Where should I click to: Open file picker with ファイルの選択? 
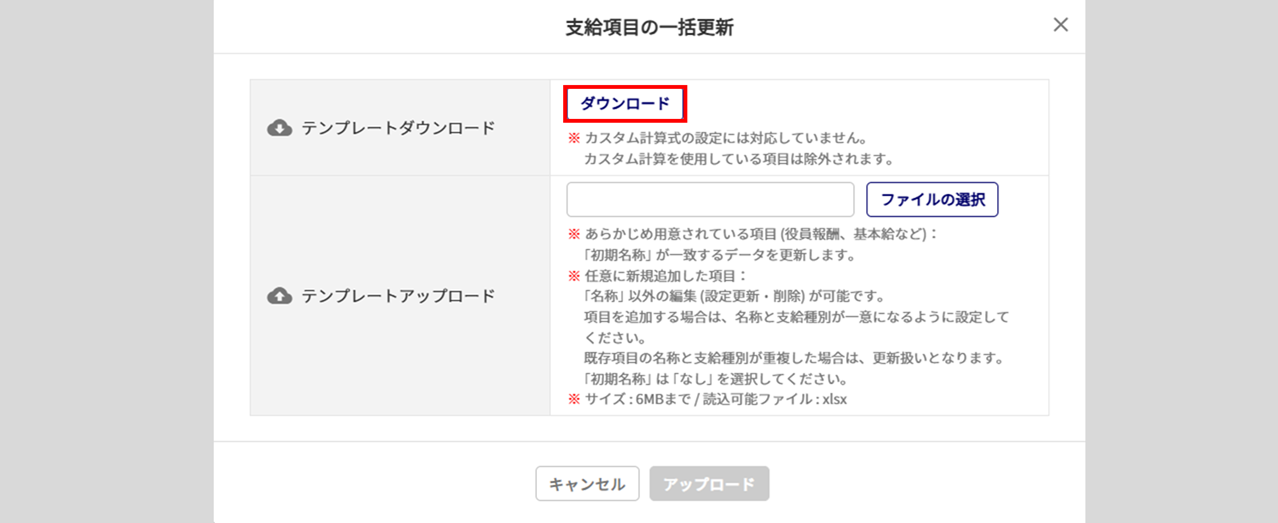(x=932, y=199)
